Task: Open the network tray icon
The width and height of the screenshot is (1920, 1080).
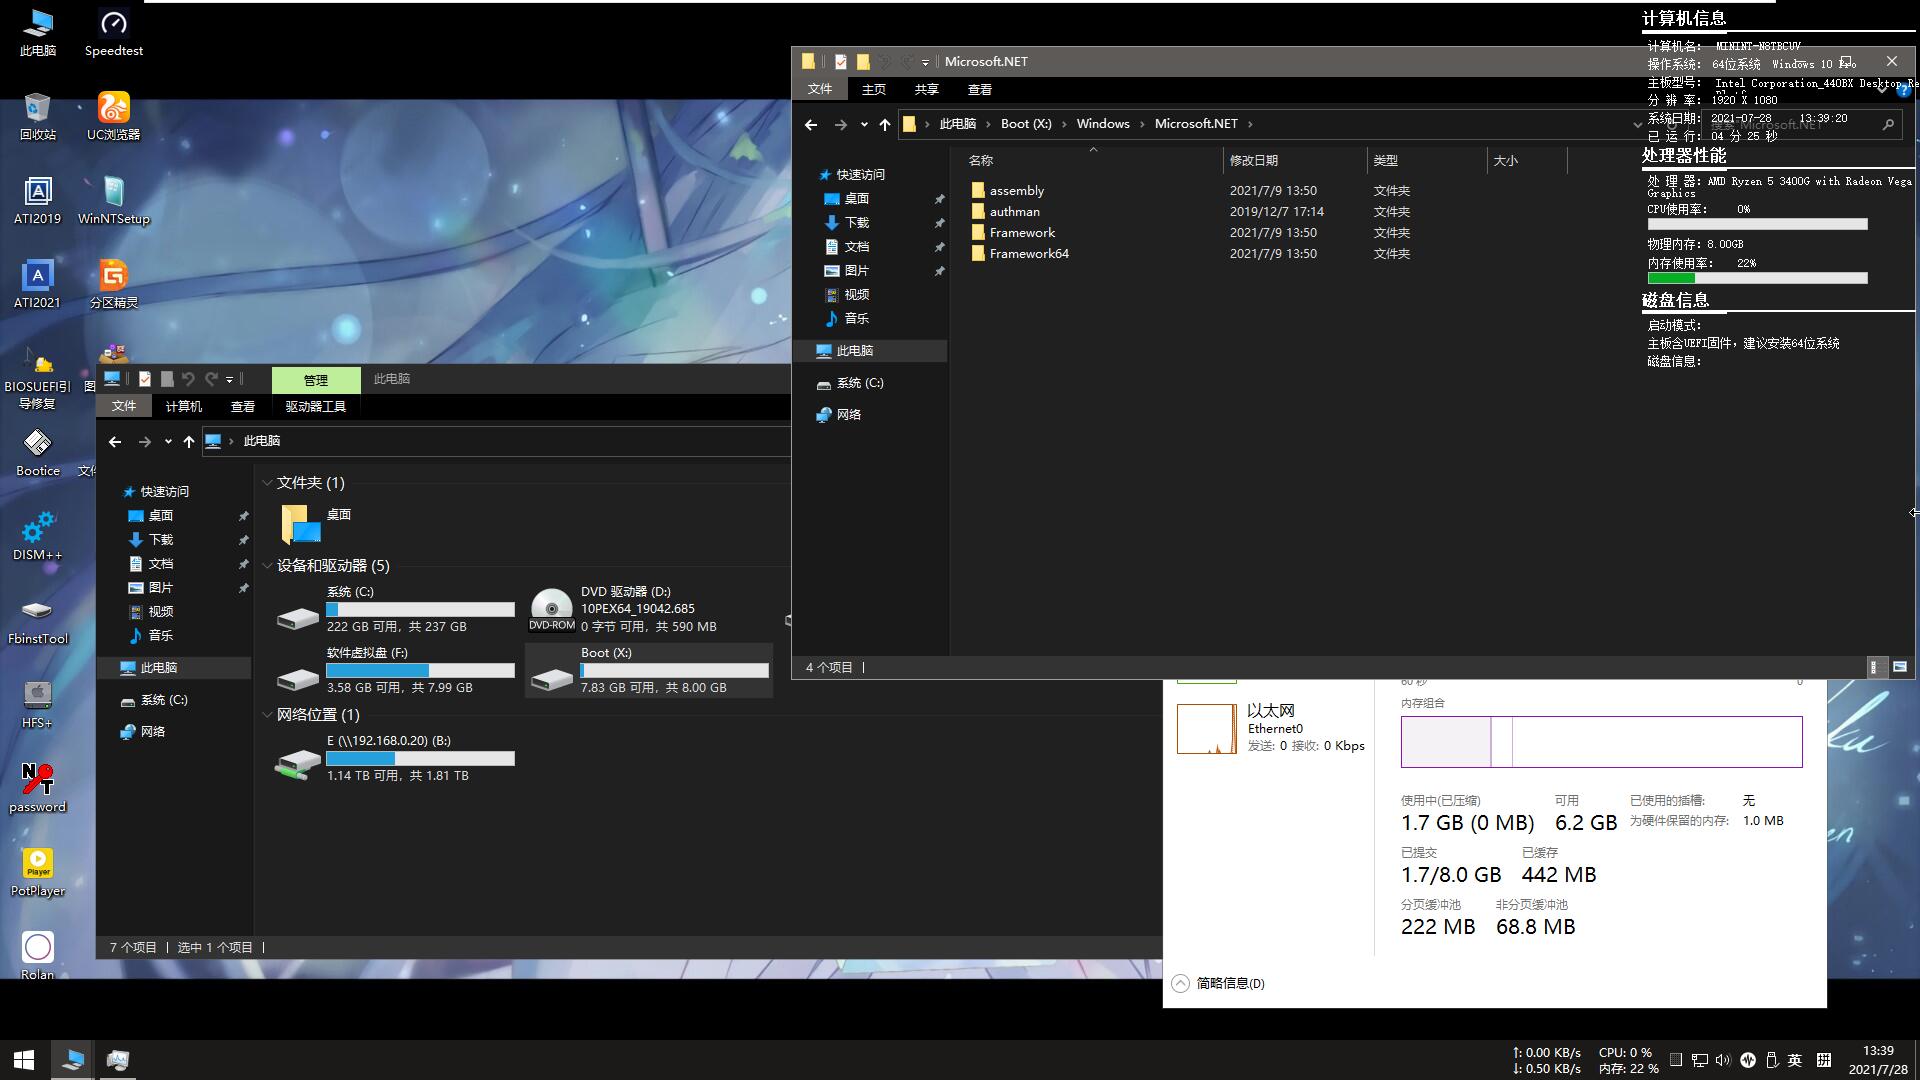Action: tap(1699, 1060)
